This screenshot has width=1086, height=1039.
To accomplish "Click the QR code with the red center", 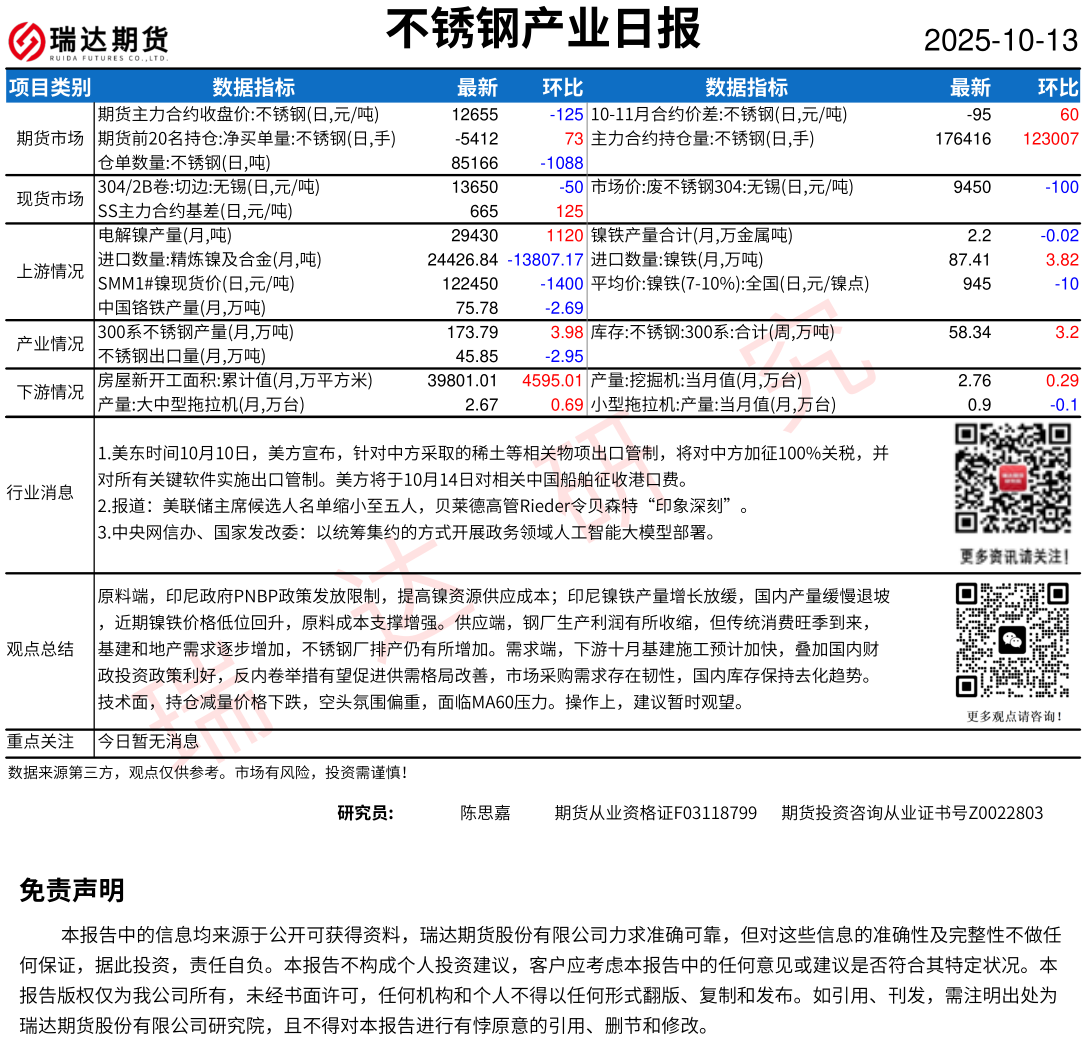I will [x=1014, y=478].
